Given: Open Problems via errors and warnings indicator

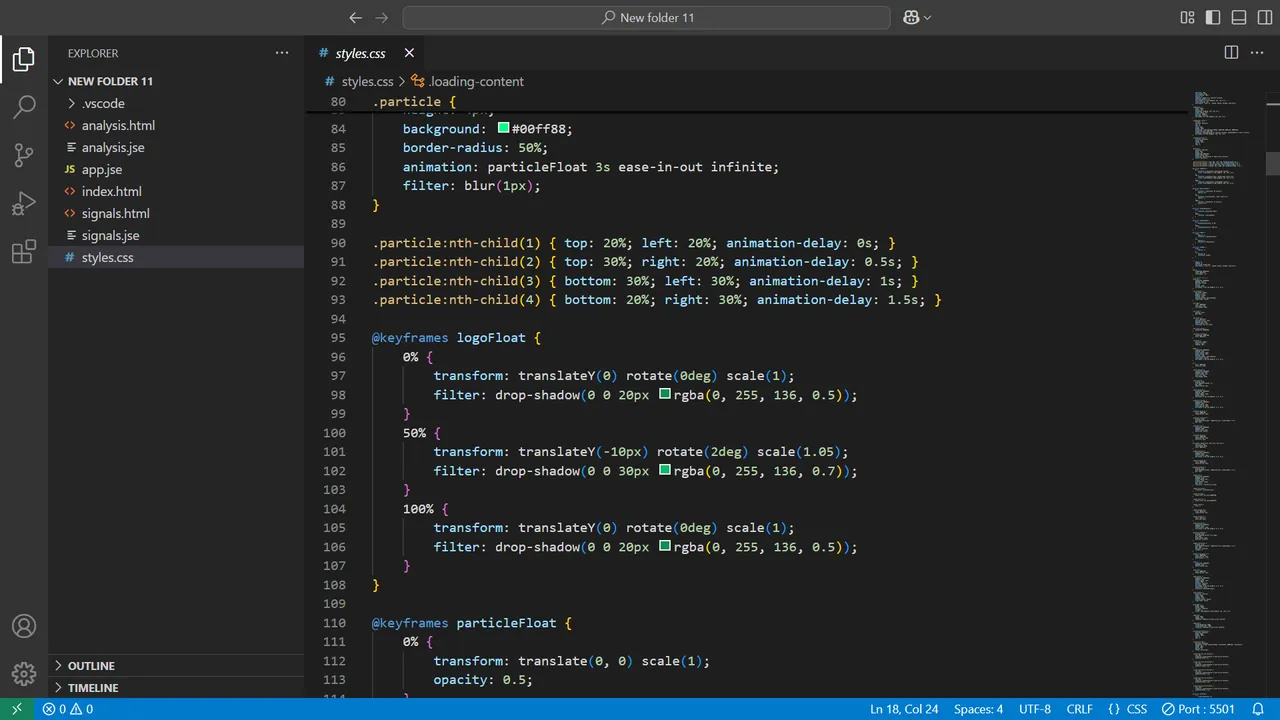Looking at the screenshot, I should tap(68, 709).
